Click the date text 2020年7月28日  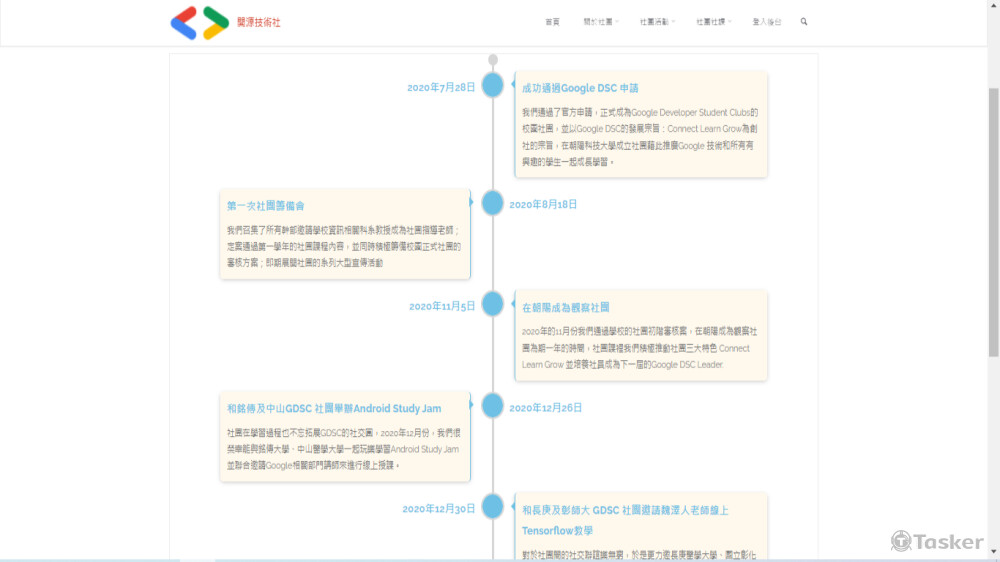tap(441, 87)
